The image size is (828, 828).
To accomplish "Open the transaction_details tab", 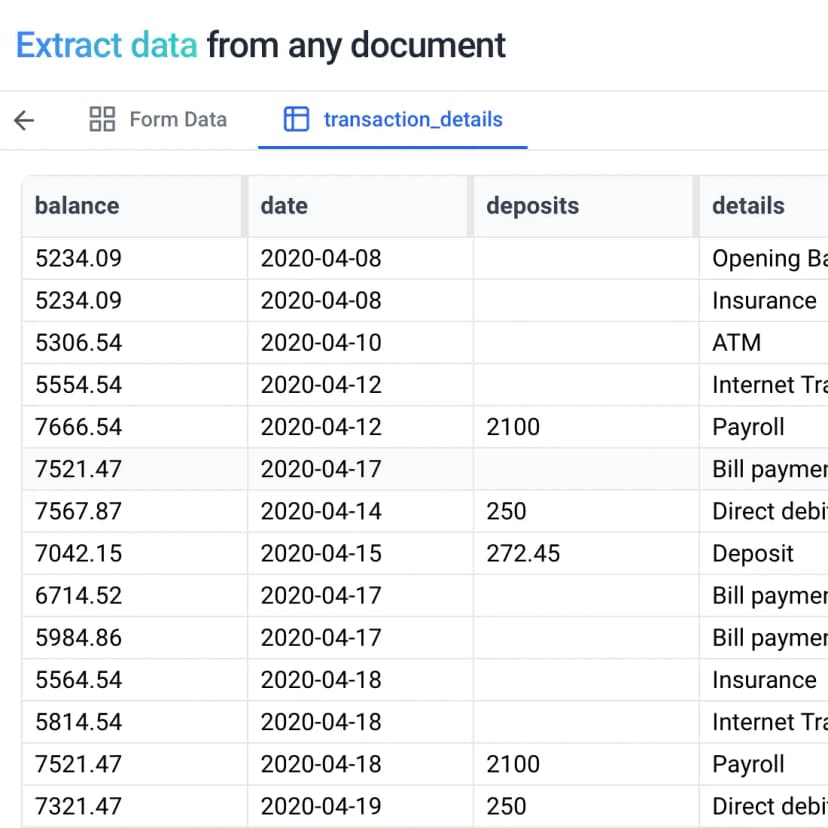I will (393, 119).
